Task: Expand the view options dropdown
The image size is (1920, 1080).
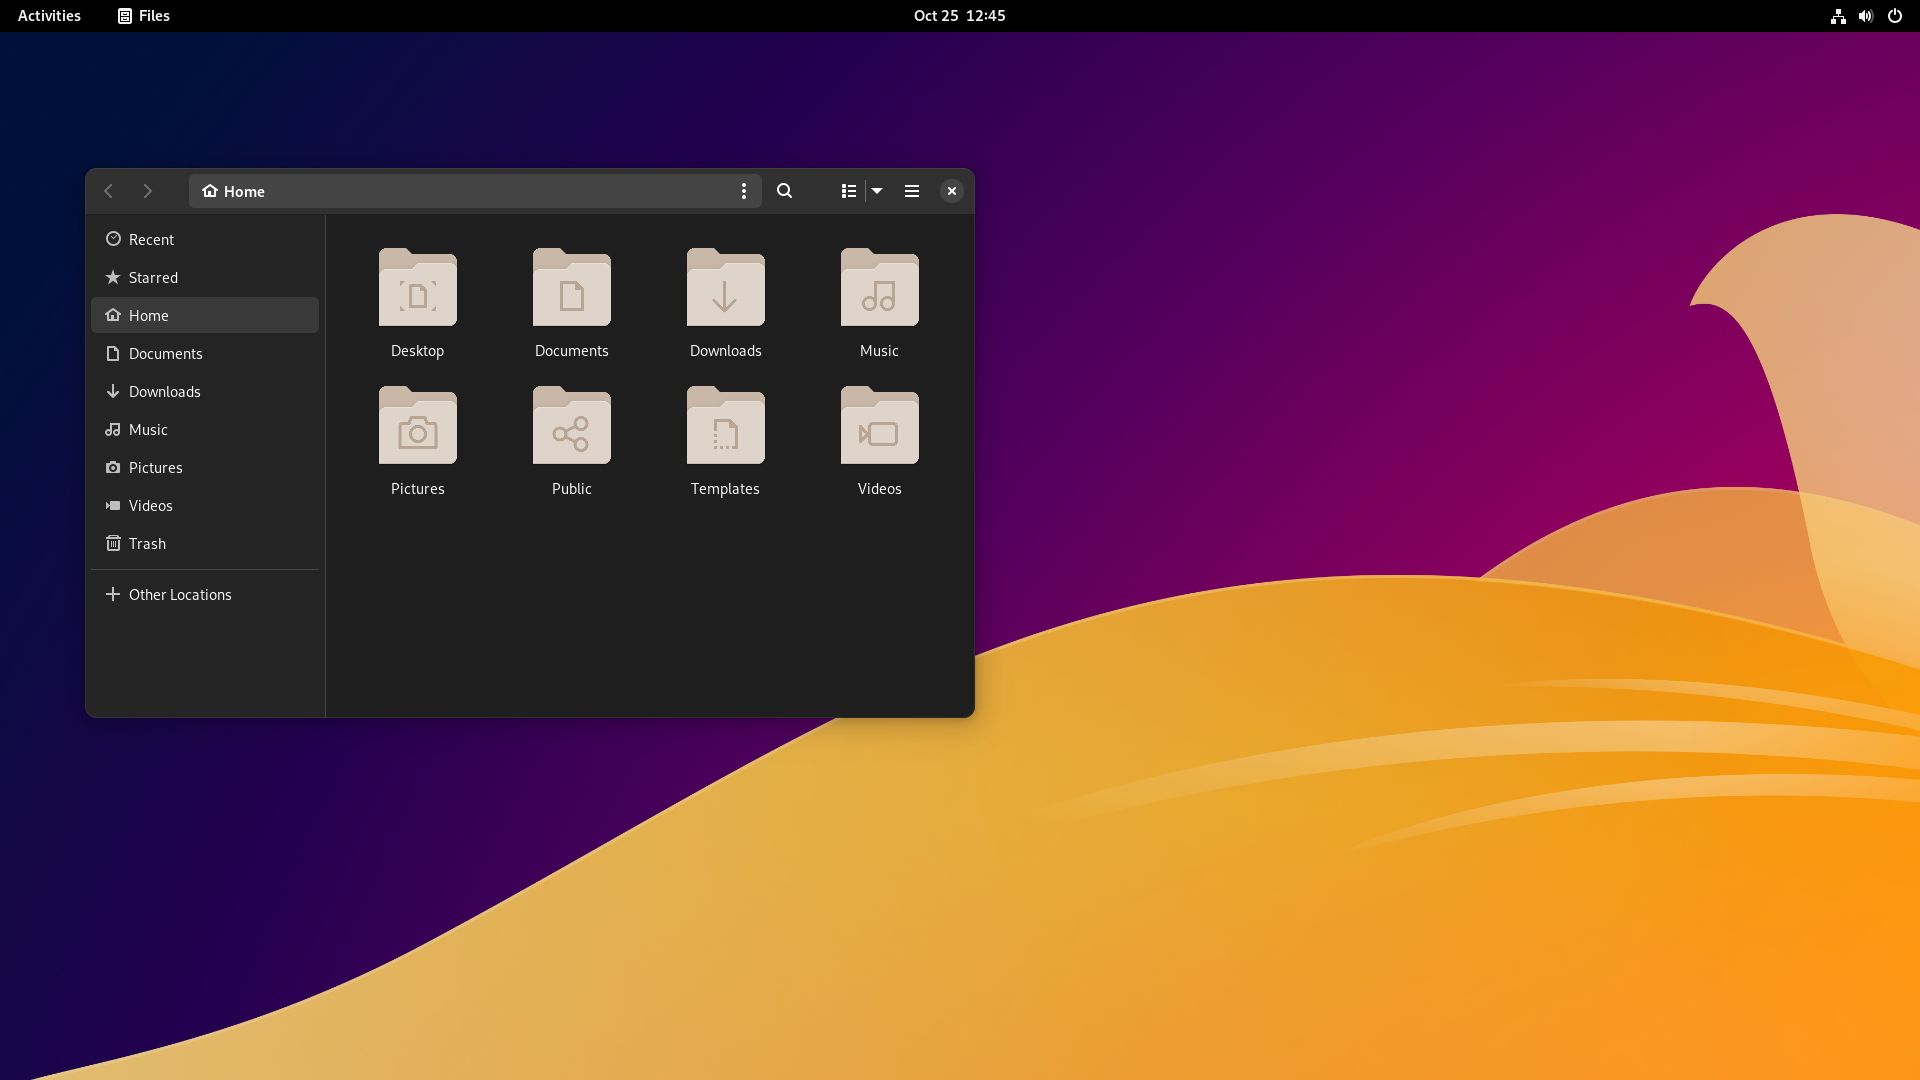Action: (x=876, y=191)
